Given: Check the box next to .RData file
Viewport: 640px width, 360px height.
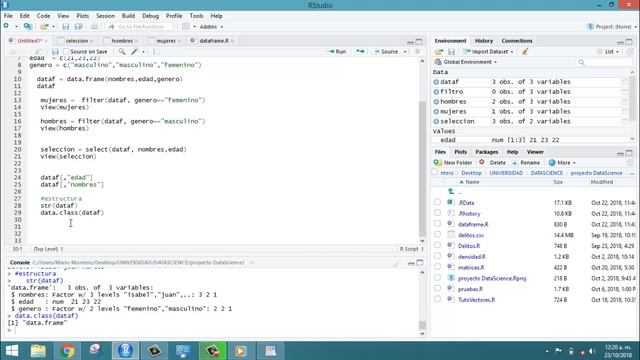Looking at the screenshot, I should coord(437,202).
